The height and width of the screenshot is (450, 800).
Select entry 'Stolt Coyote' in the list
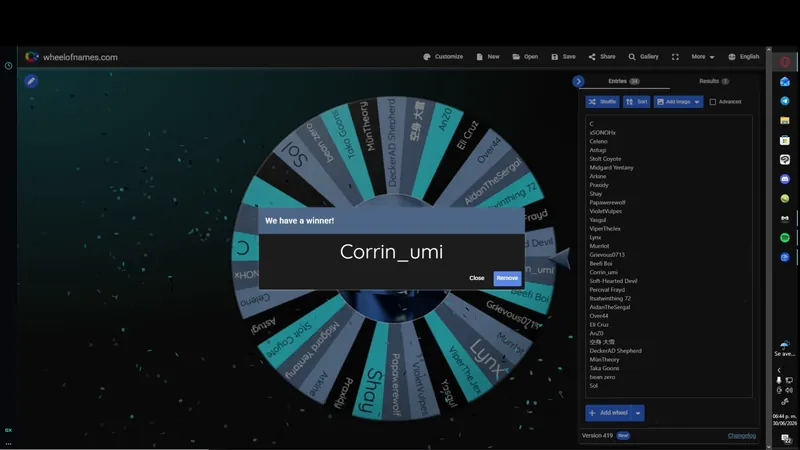[x=606, y=159]
